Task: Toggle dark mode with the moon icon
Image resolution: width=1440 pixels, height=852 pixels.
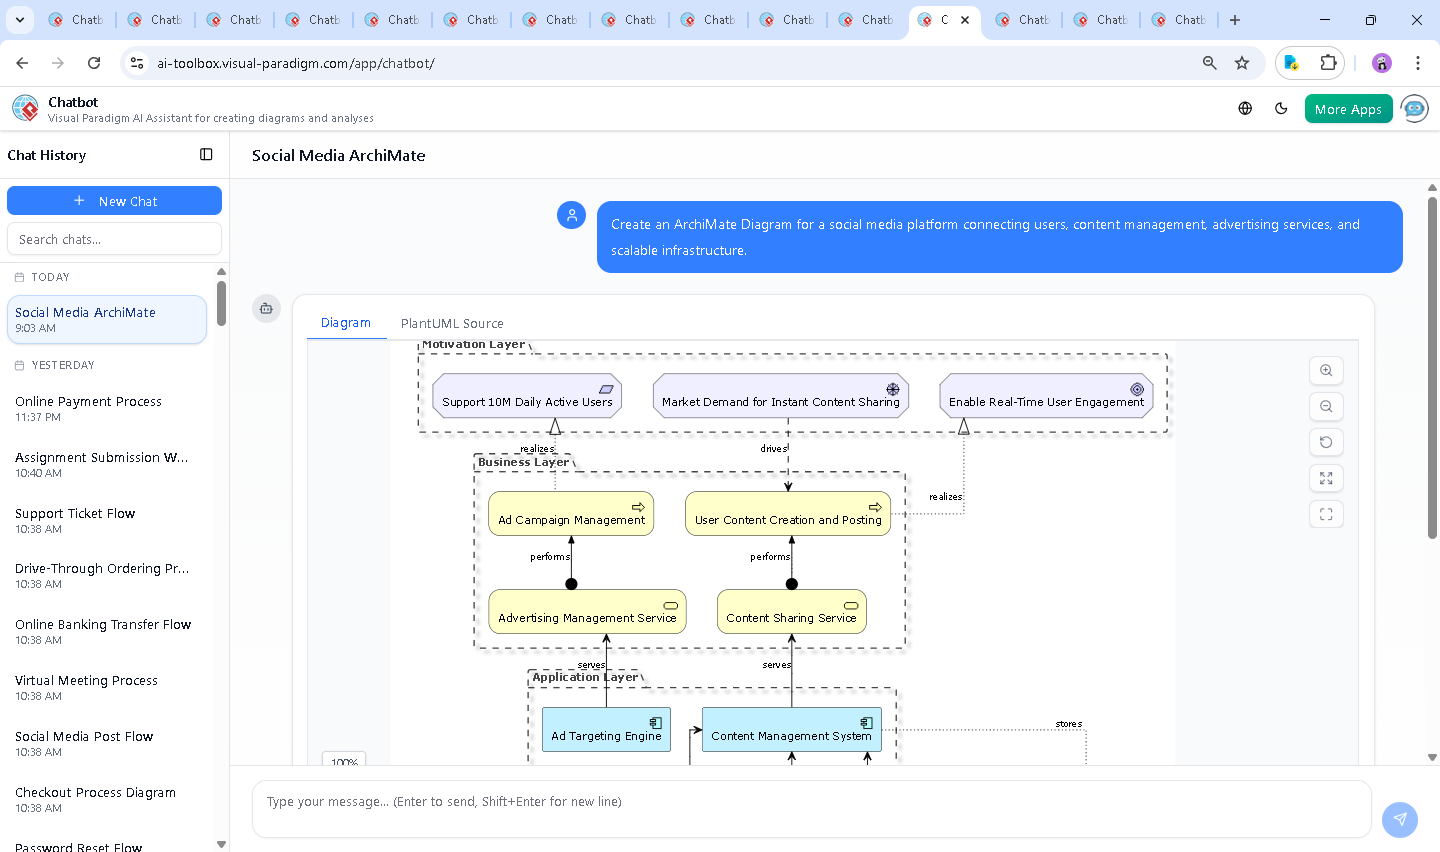Action: [x=1281, y=108]
